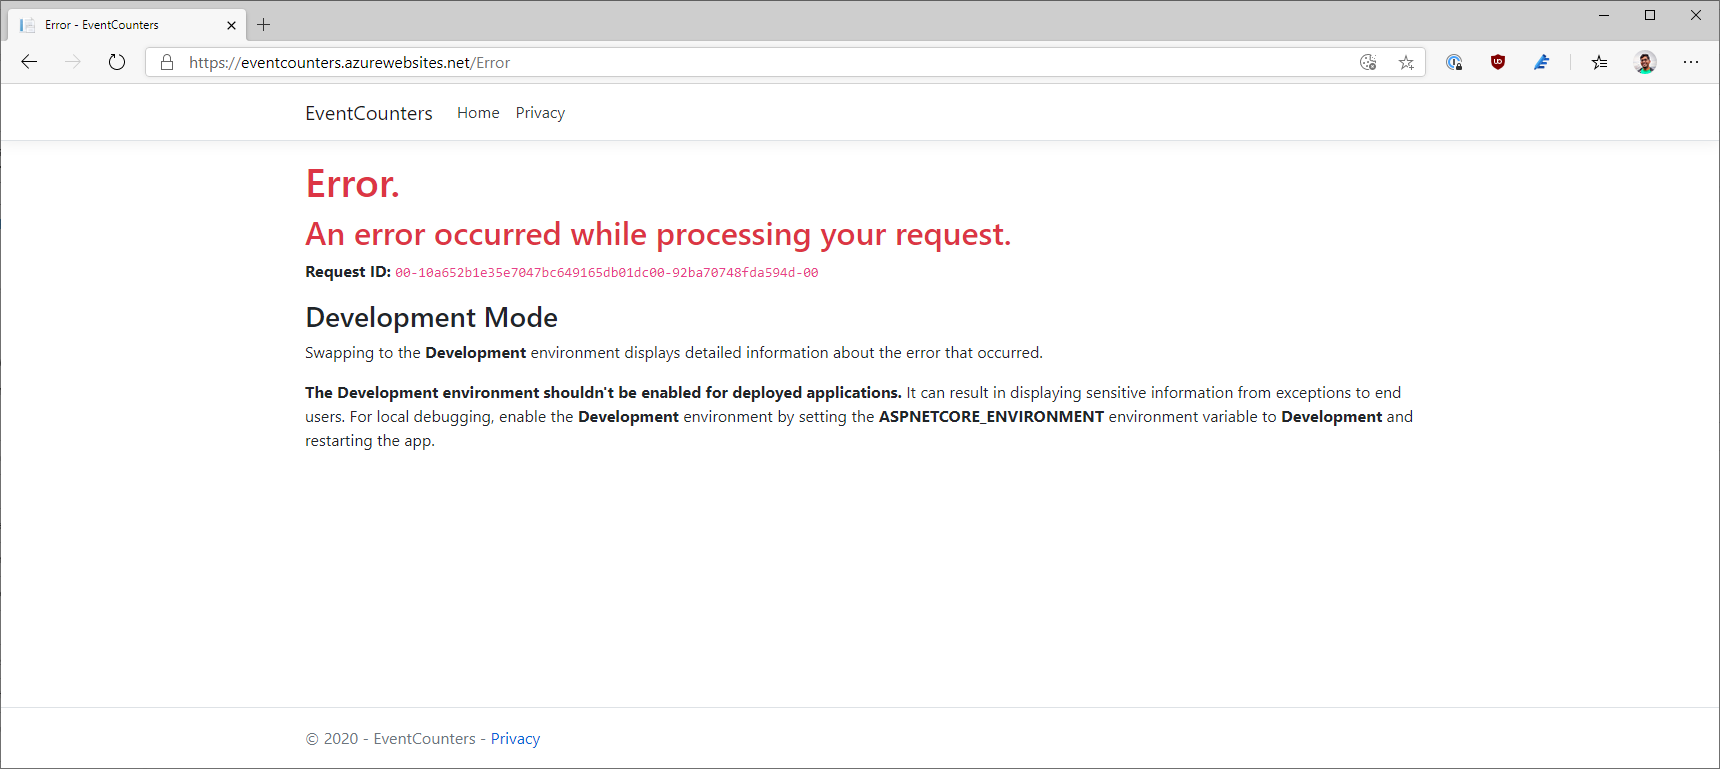The height and width of the screenshot is (769, 1720).
Task: Open the browser Settings and more menu
Action: click(1691, 62)
